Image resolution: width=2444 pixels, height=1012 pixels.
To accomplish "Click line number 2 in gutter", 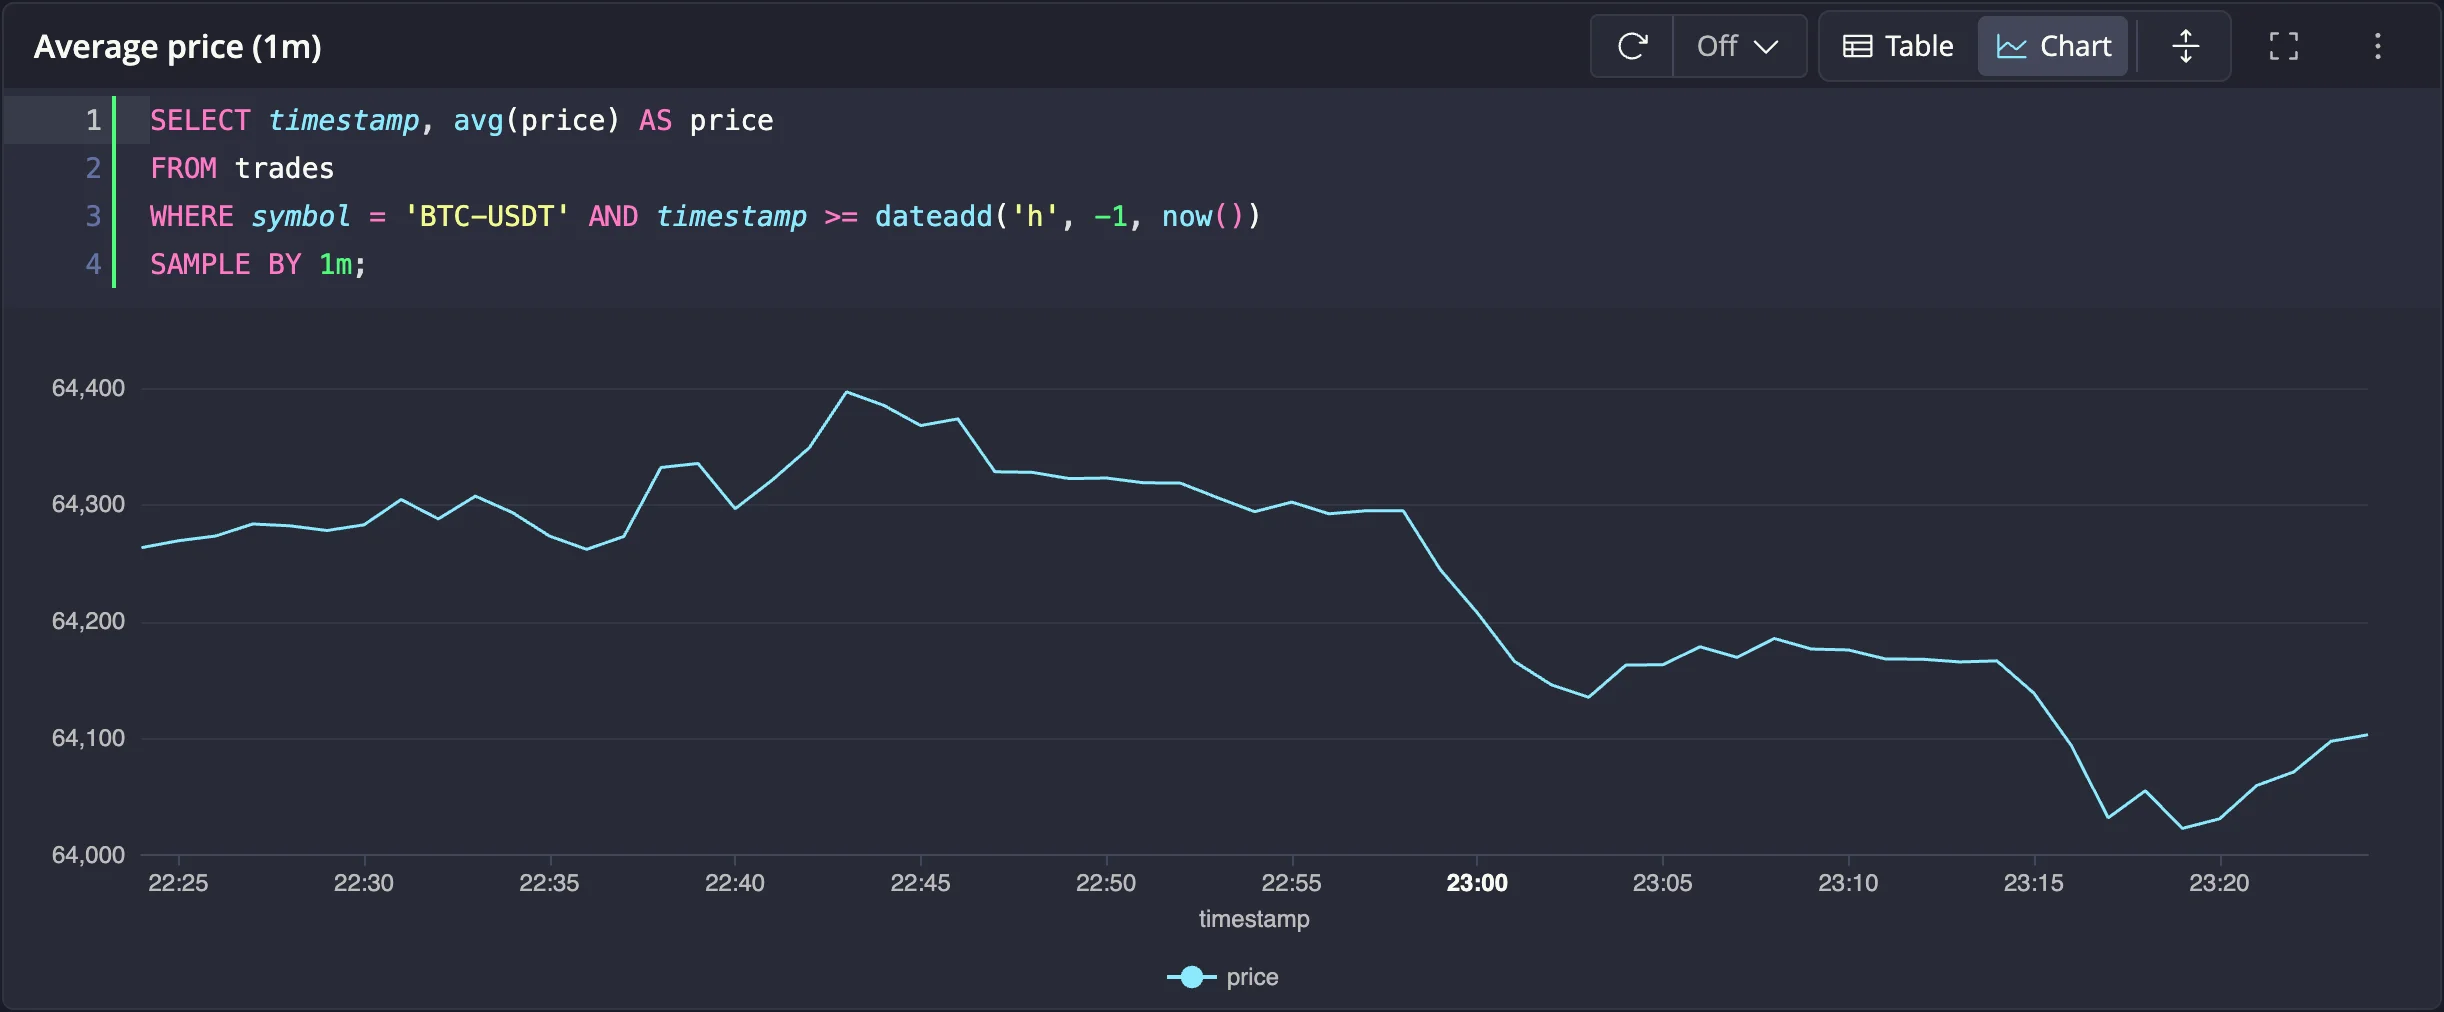I will point(93,168).
